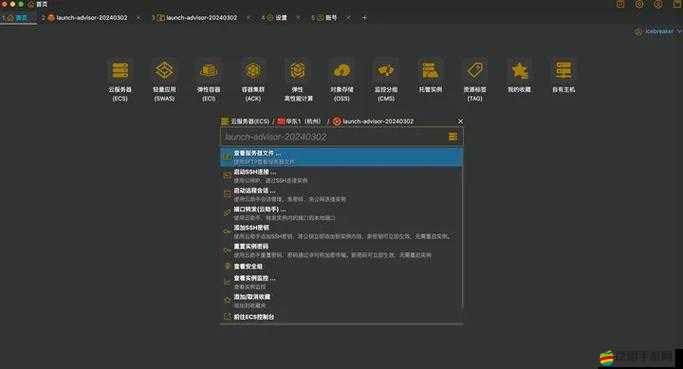
Task: Click the rightmost title bar icon
Action: coord(677,4)
